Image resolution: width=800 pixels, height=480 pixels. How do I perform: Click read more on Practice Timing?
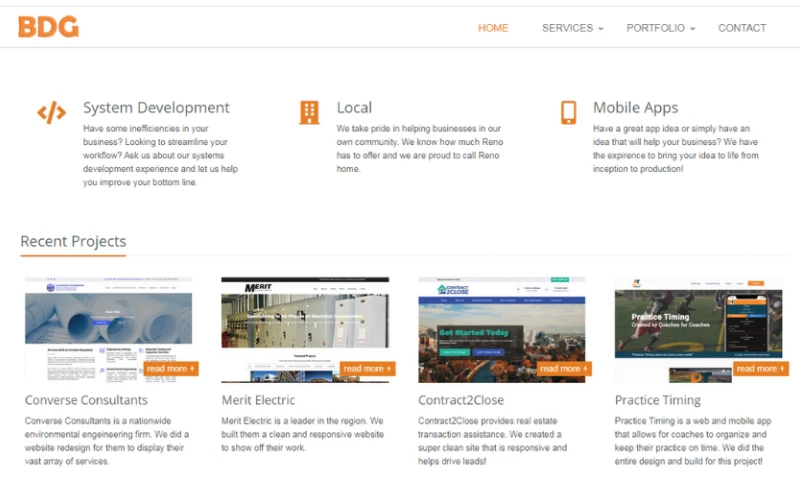[x=761, y=369]
